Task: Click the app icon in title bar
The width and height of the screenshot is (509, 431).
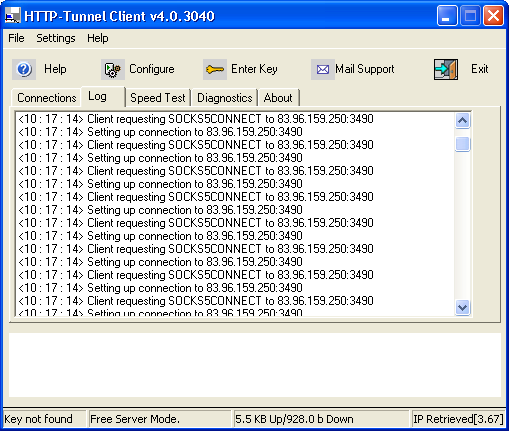Action: coord(13,15)
